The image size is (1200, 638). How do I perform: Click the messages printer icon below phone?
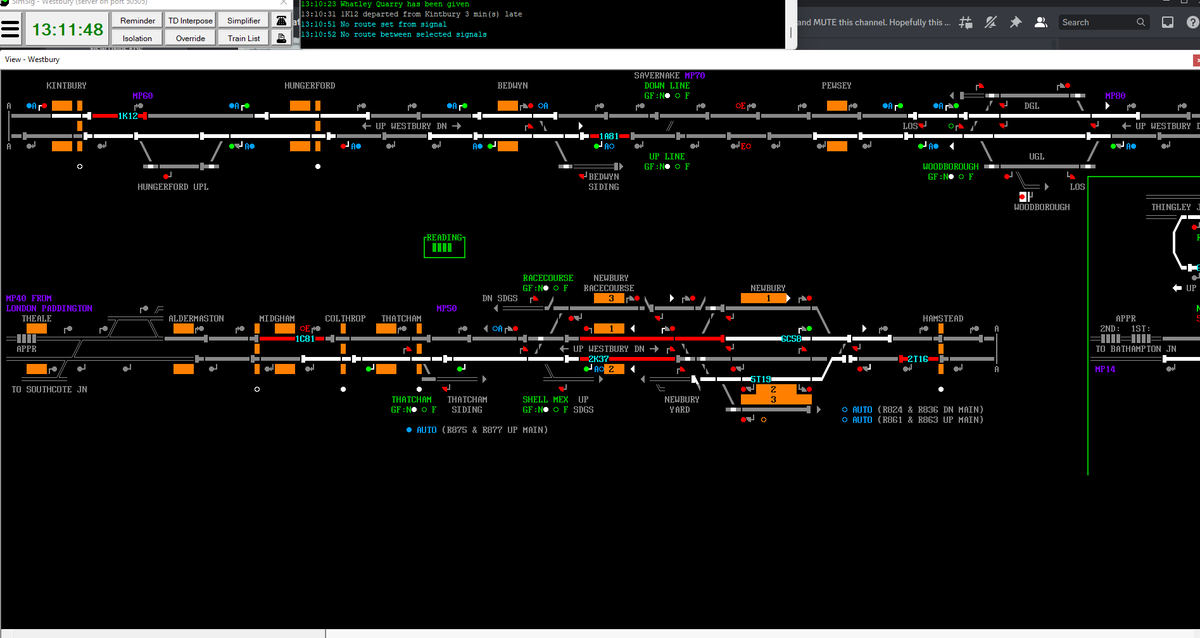pyautogui.click(x=282, y=38)
